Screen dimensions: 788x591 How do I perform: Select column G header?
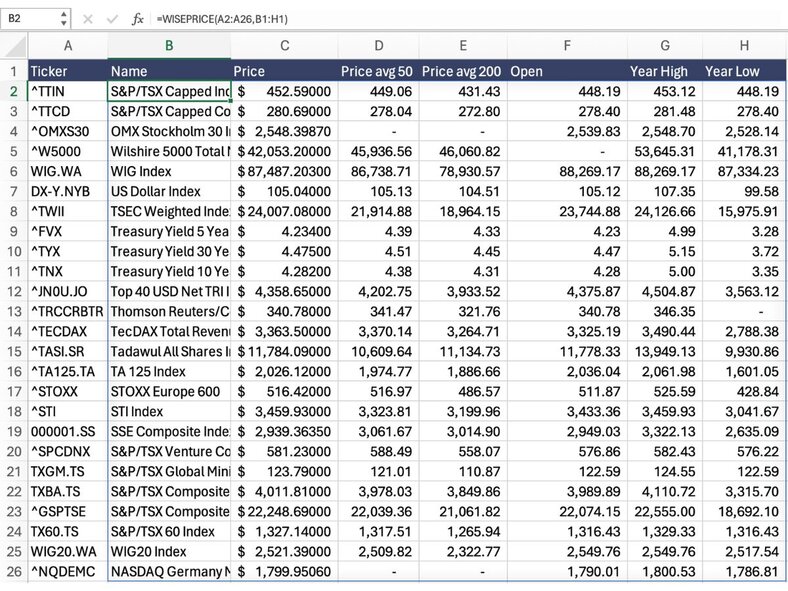pos(664,46)
